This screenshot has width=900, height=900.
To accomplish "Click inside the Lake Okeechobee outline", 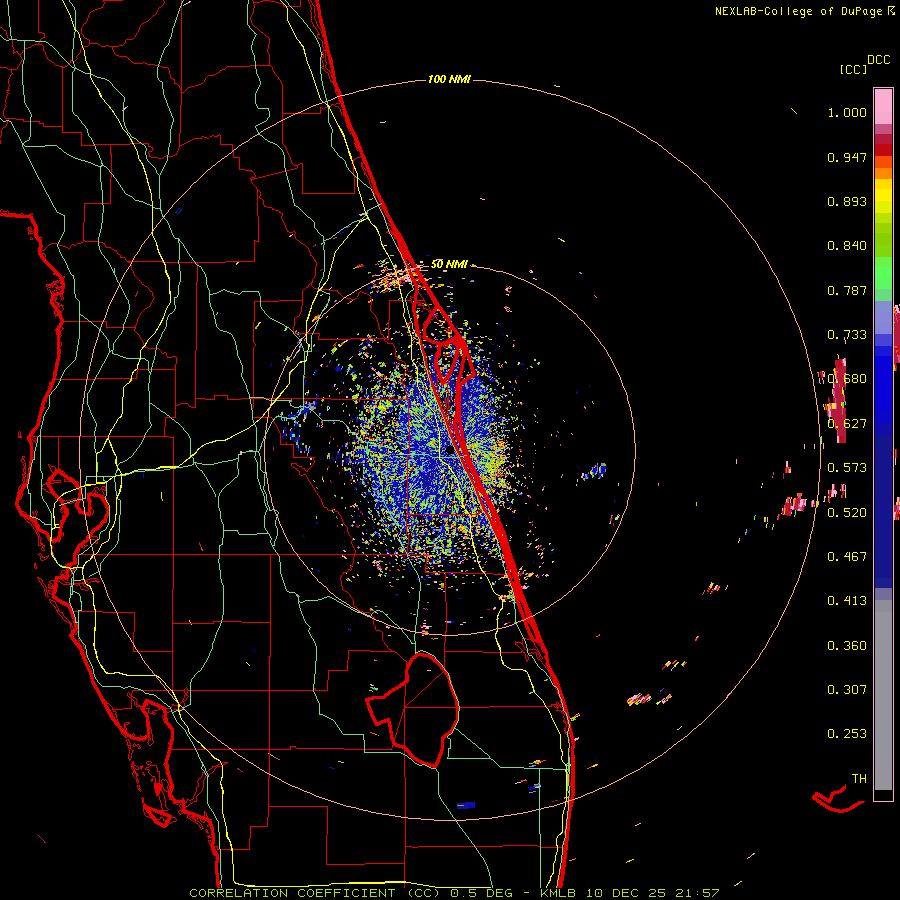I will (x=428, y=709).
